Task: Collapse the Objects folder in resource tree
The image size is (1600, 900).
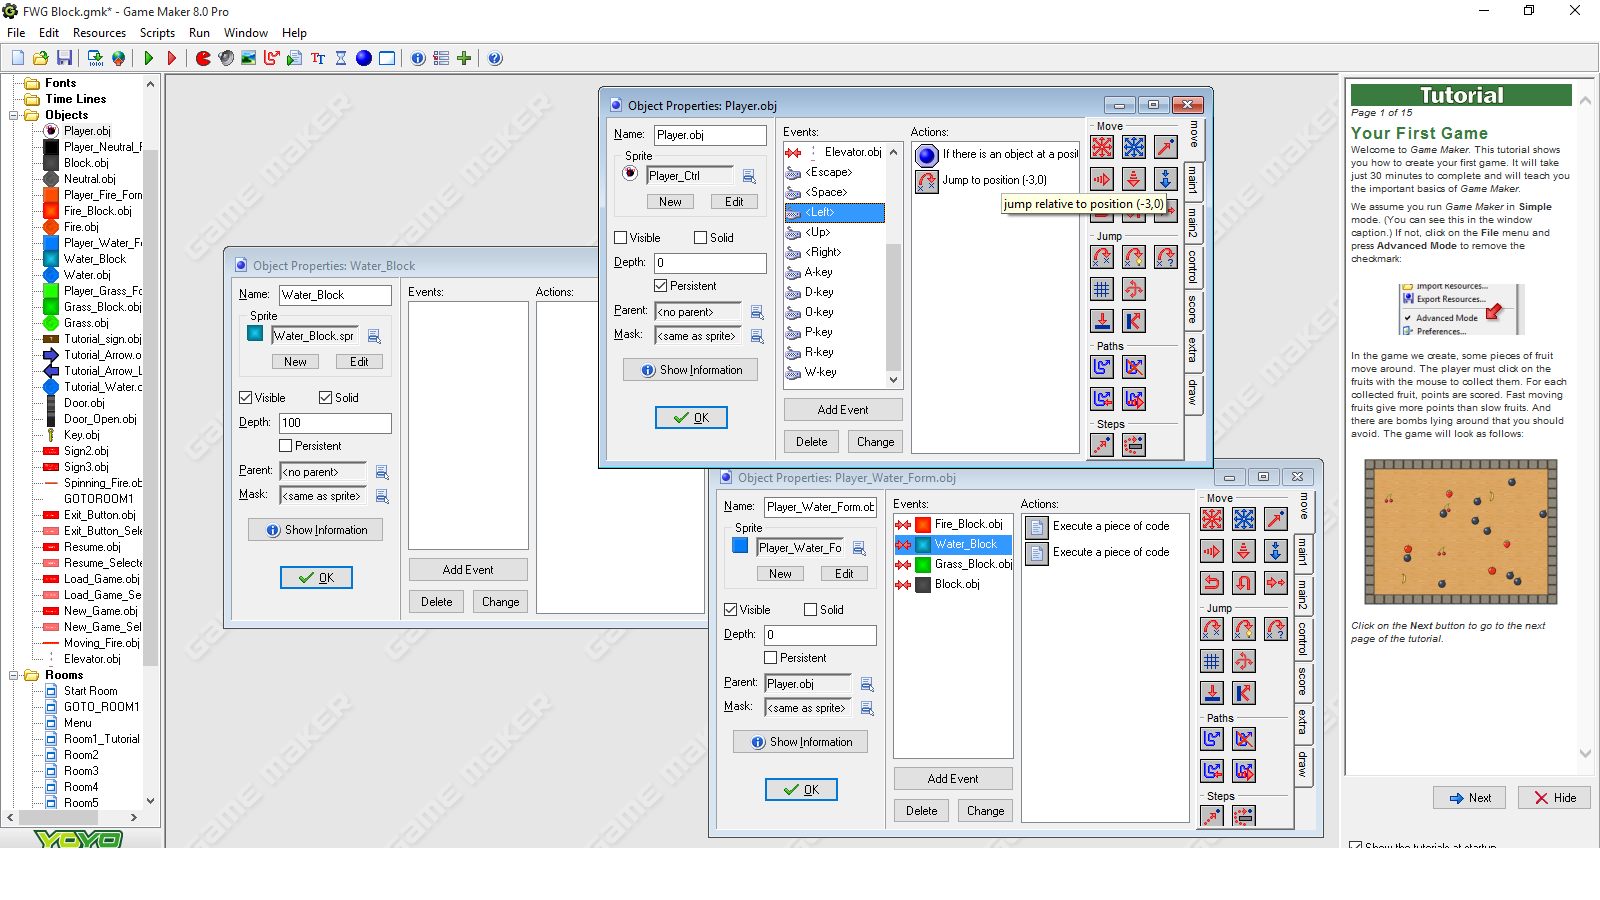Action: [x=14, y=115]
